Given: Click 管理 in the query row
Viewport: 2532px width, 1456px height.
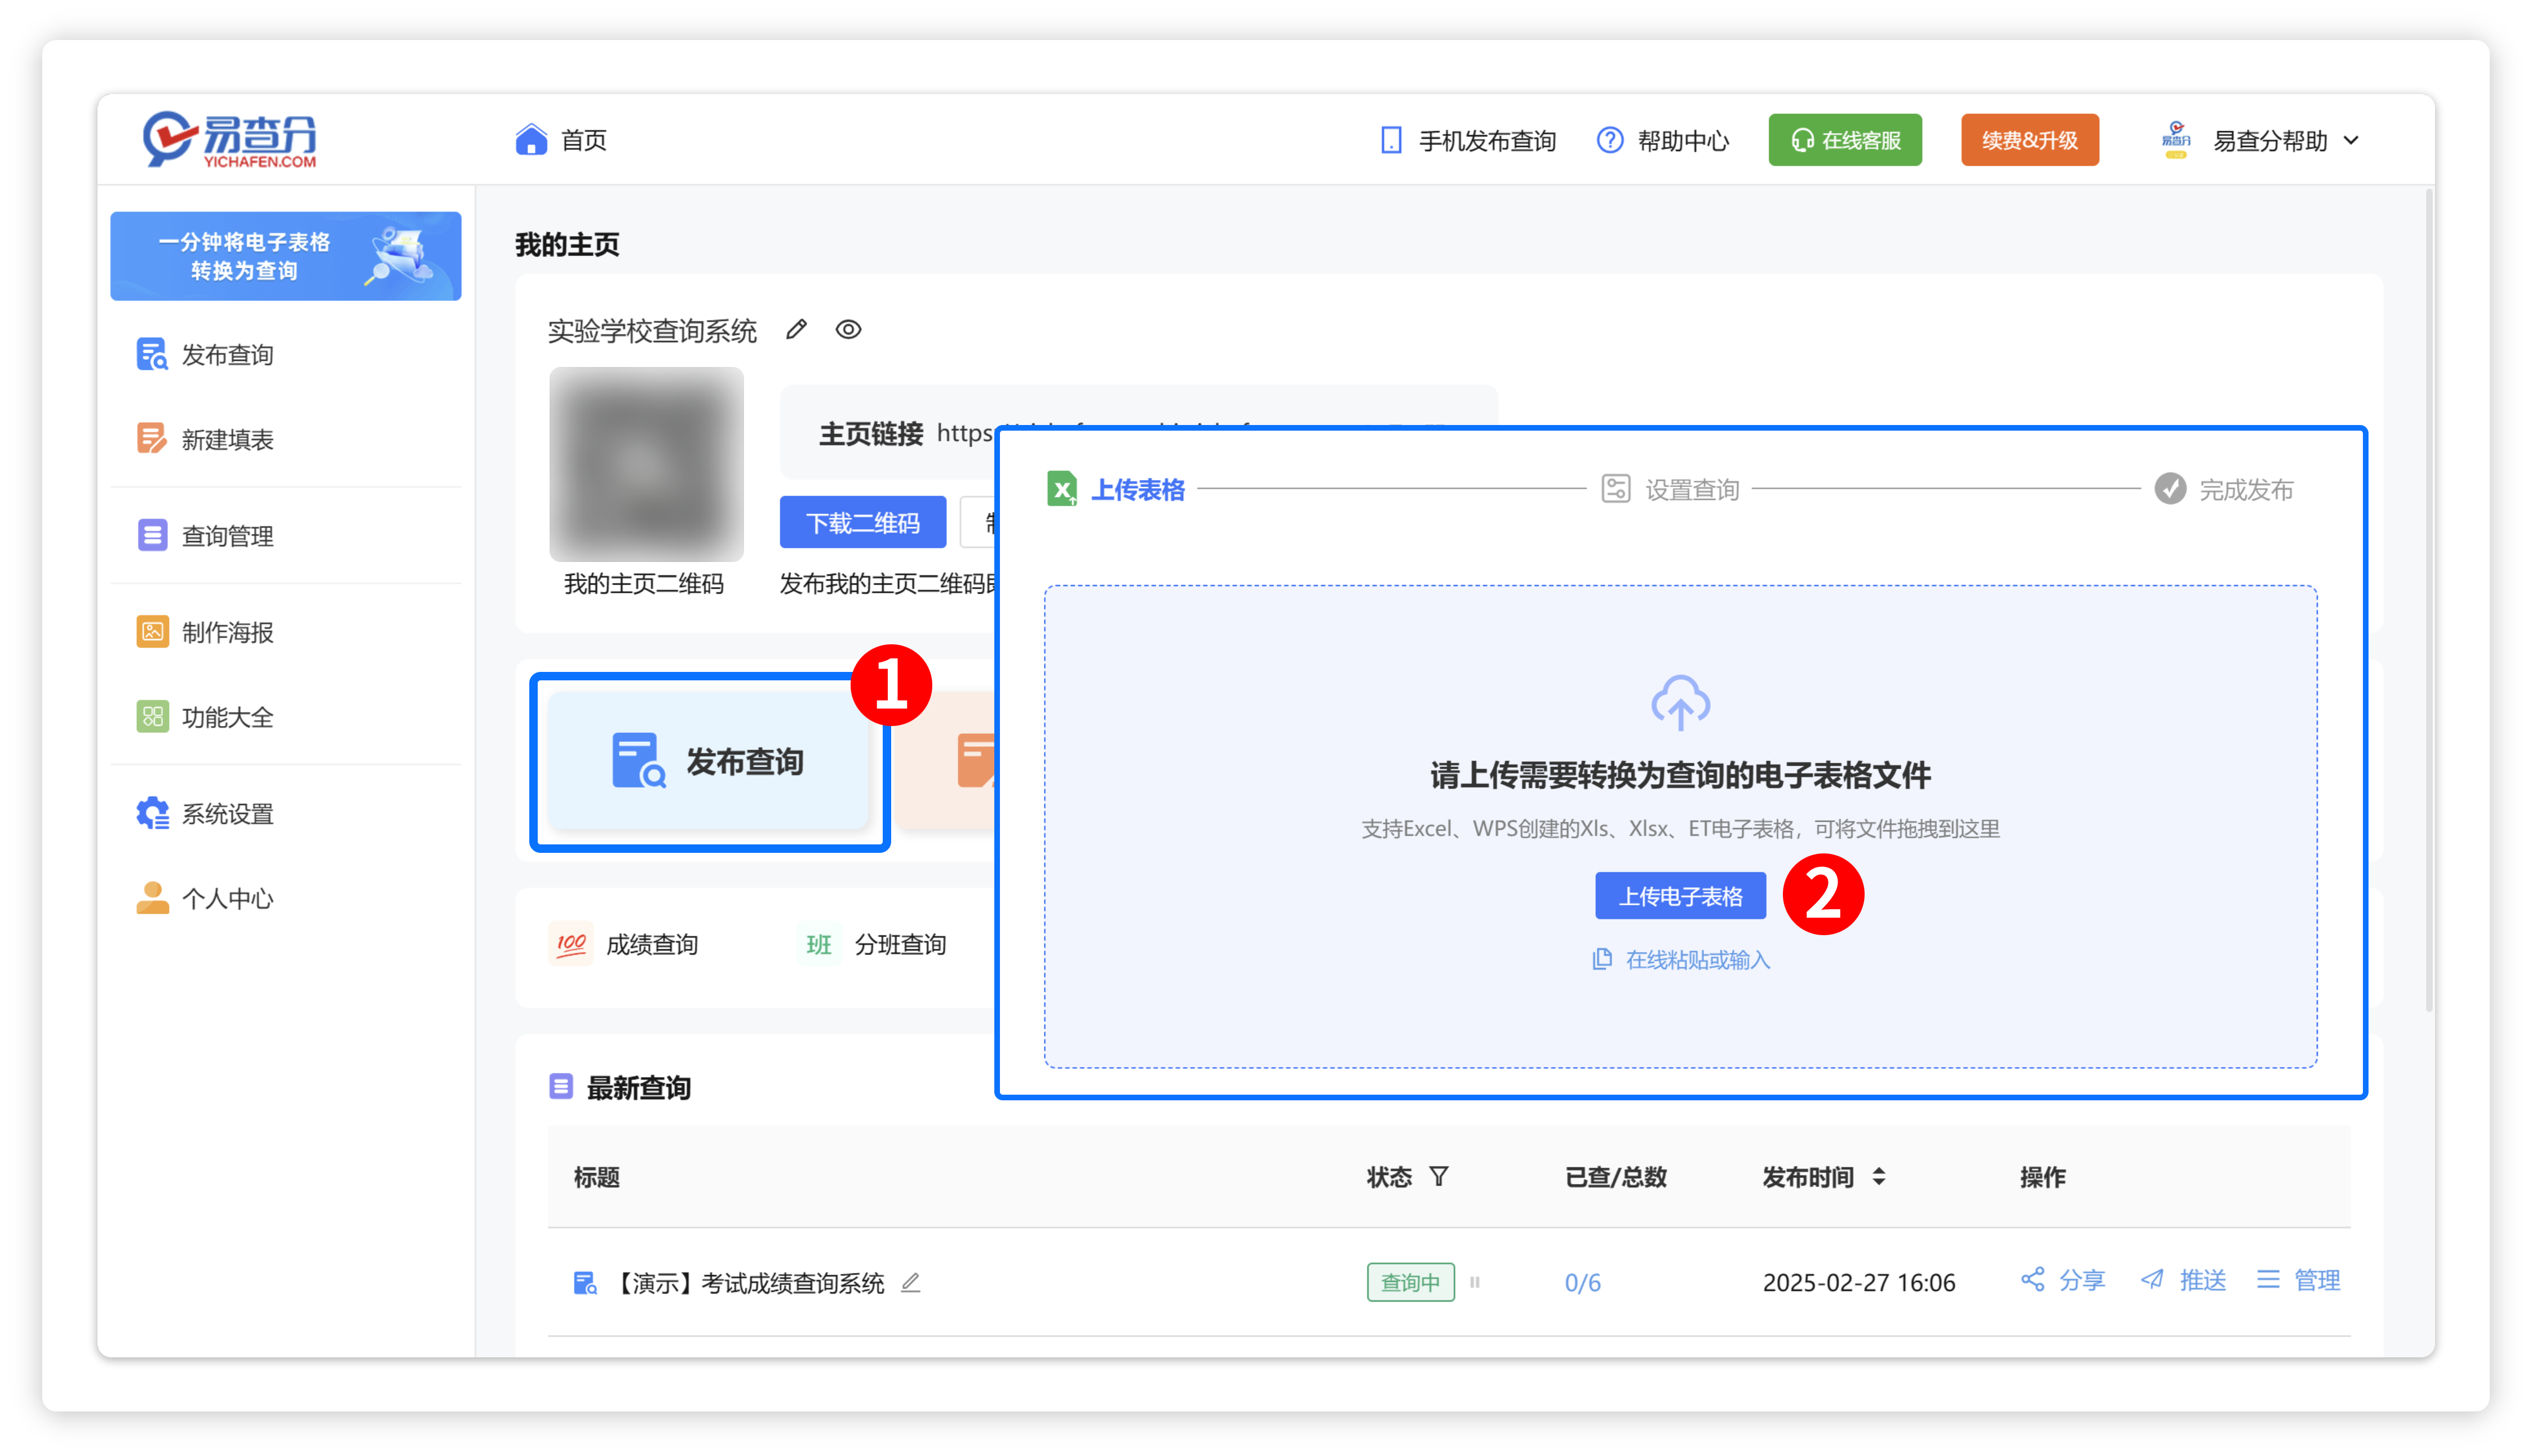Looking at the screenshot, I should coord(2298,1281).
